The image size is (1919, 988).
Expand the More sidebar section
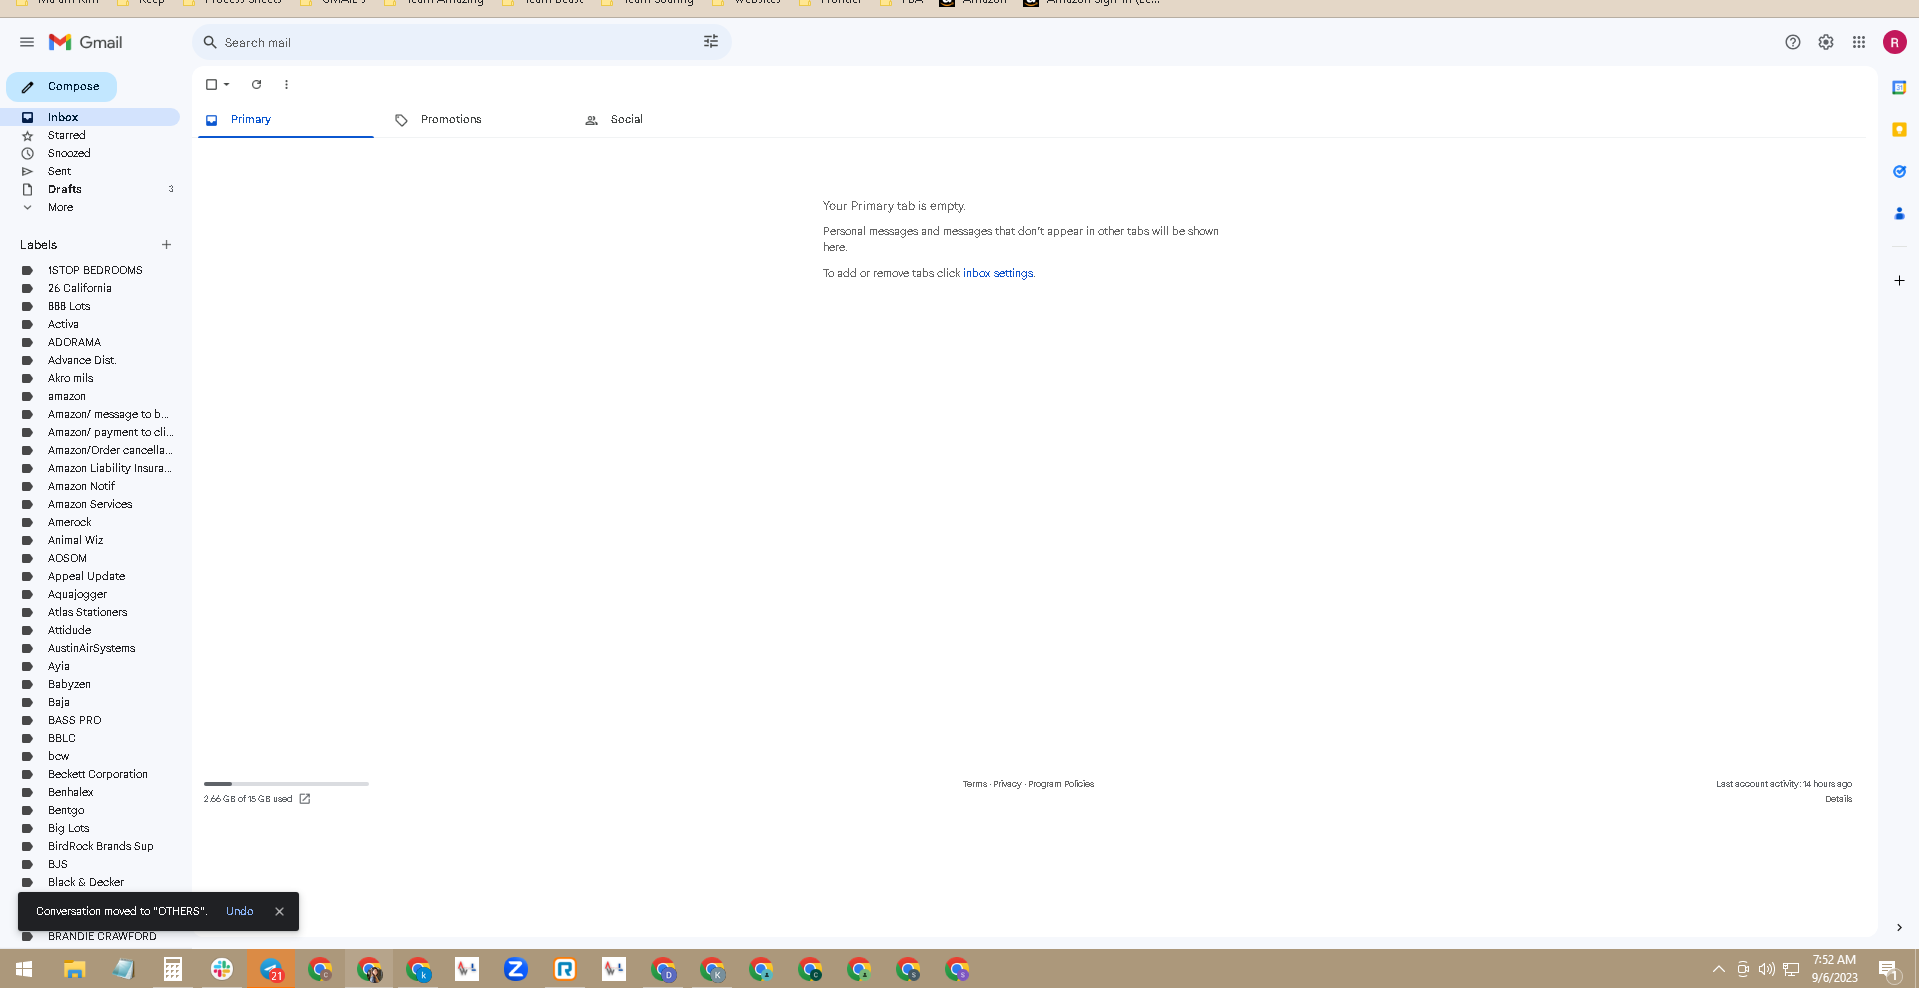pyautogui.click(x=60, y=208)
